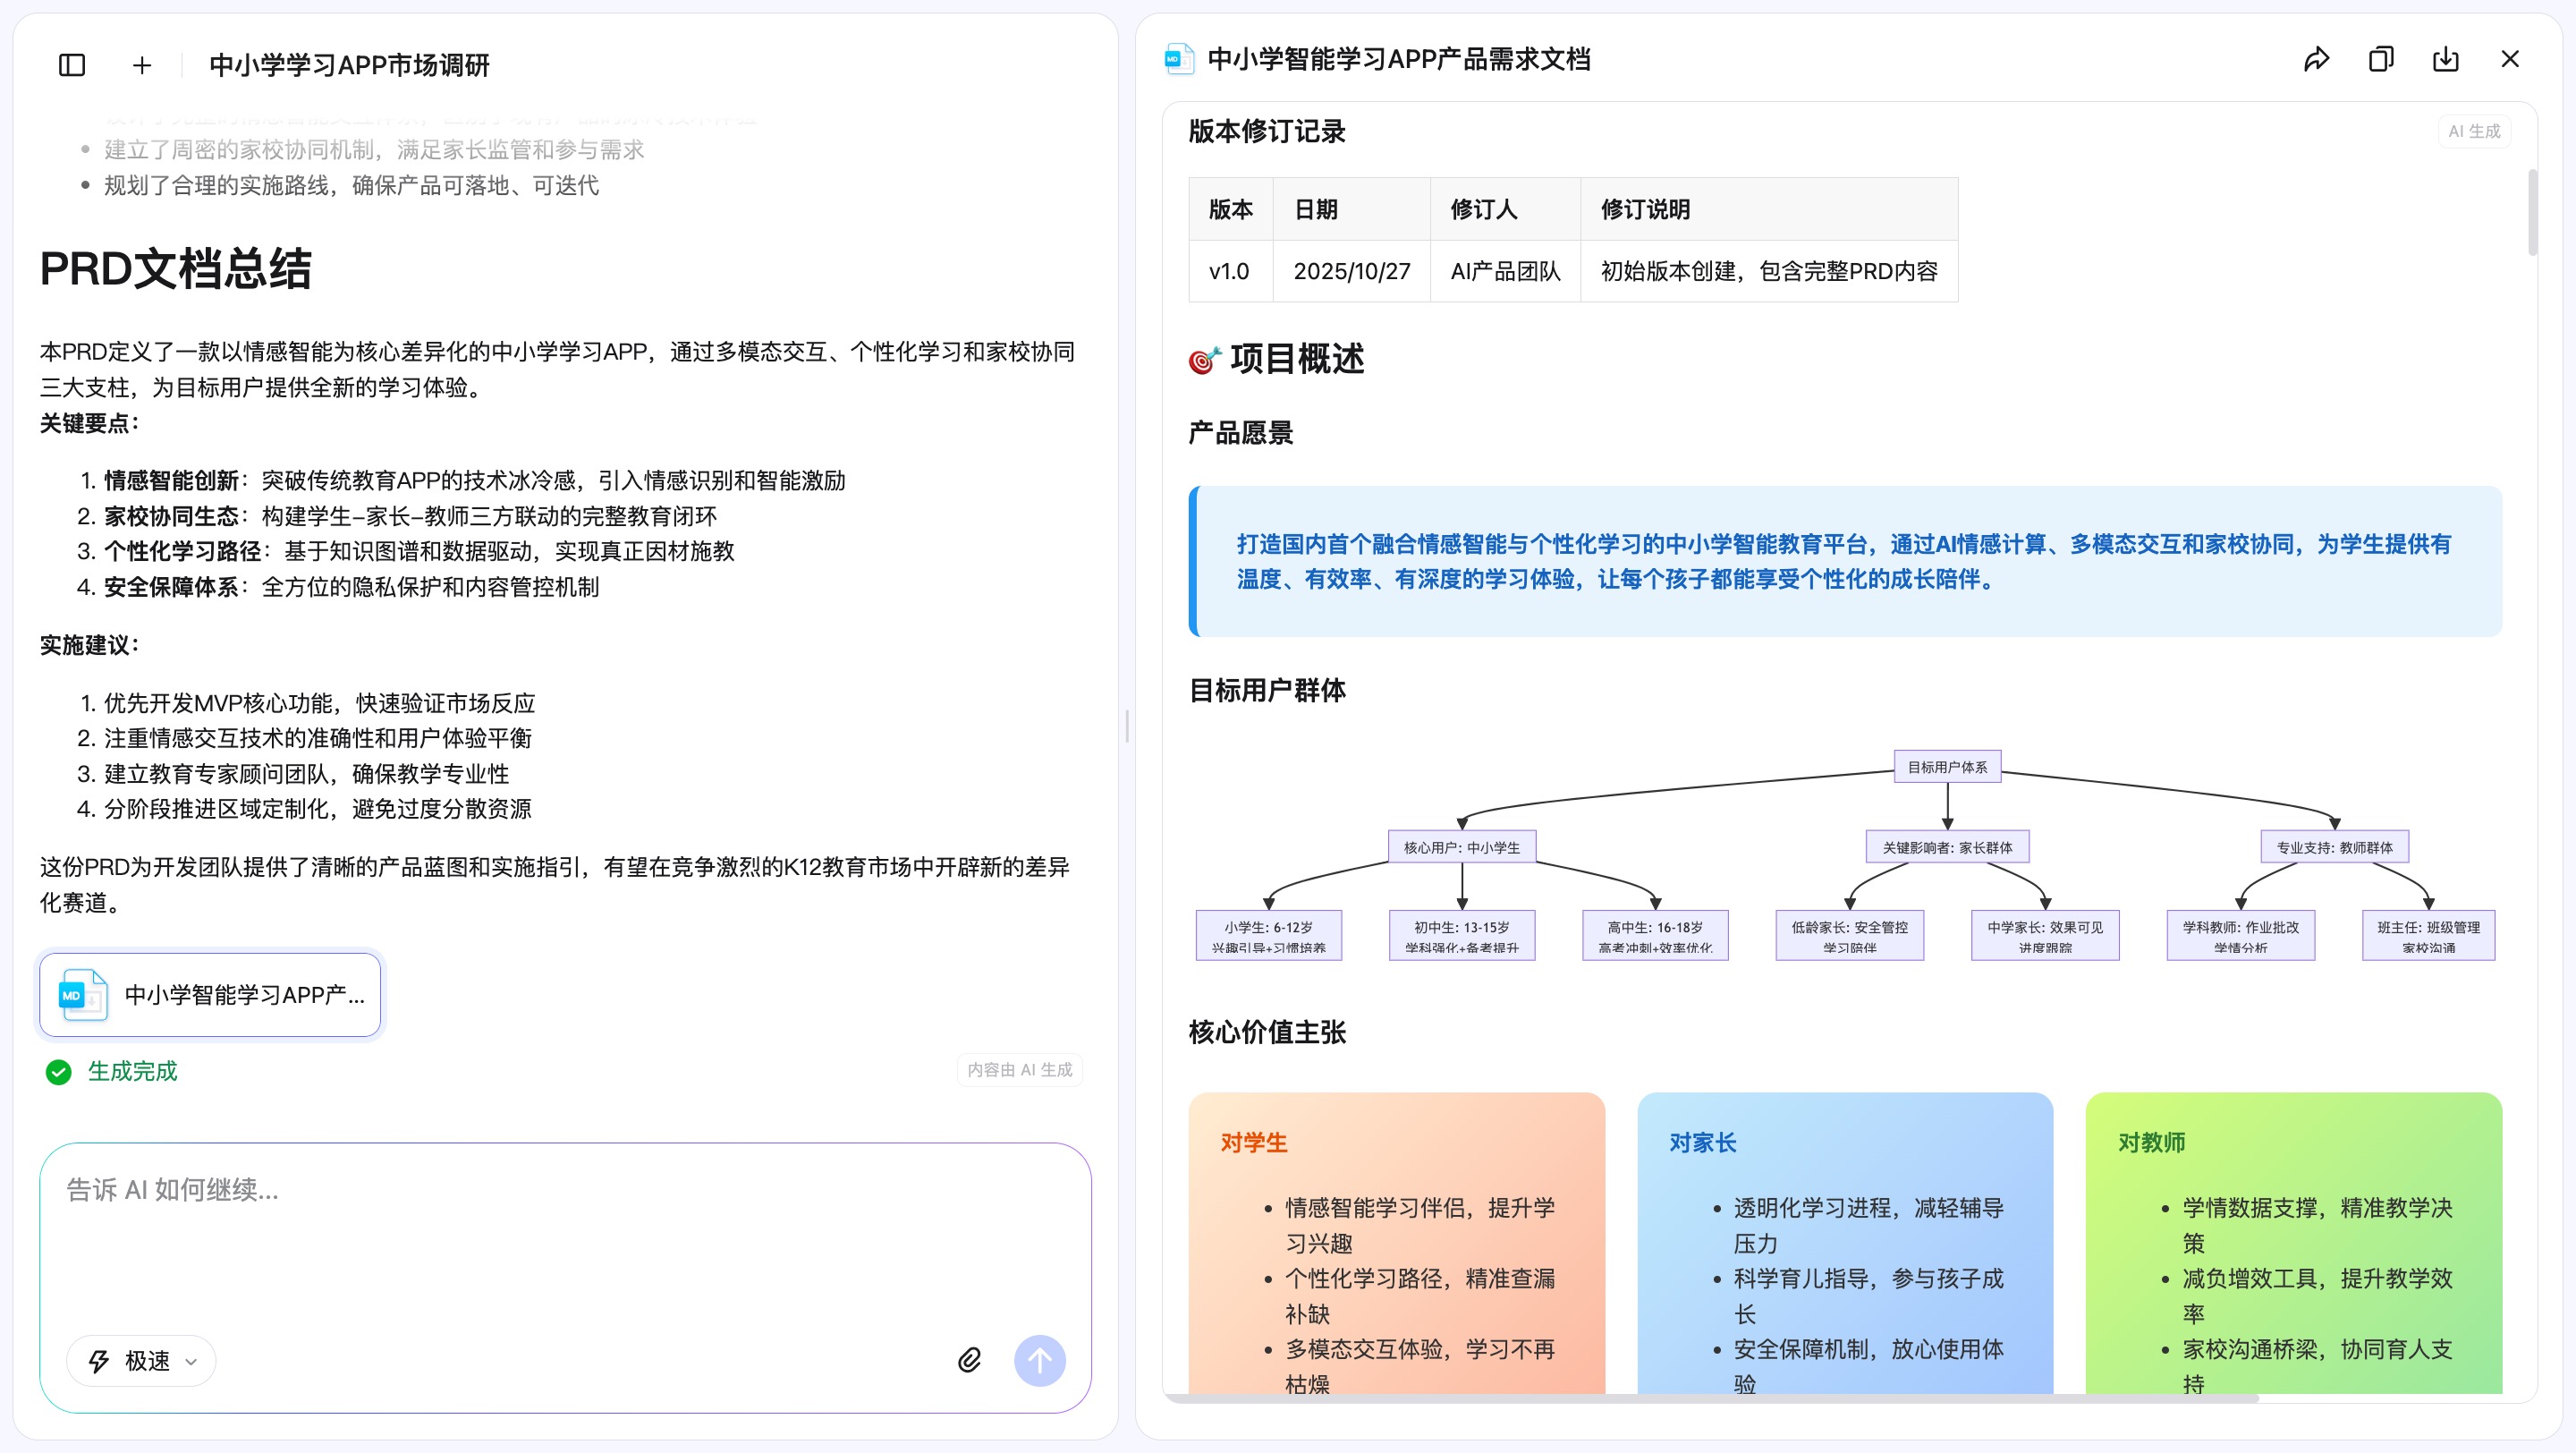This screenshot has width=2576, height=1453.
Task: Download the document via download icon
Action: pyautogui.click(x=2446, y=59)
